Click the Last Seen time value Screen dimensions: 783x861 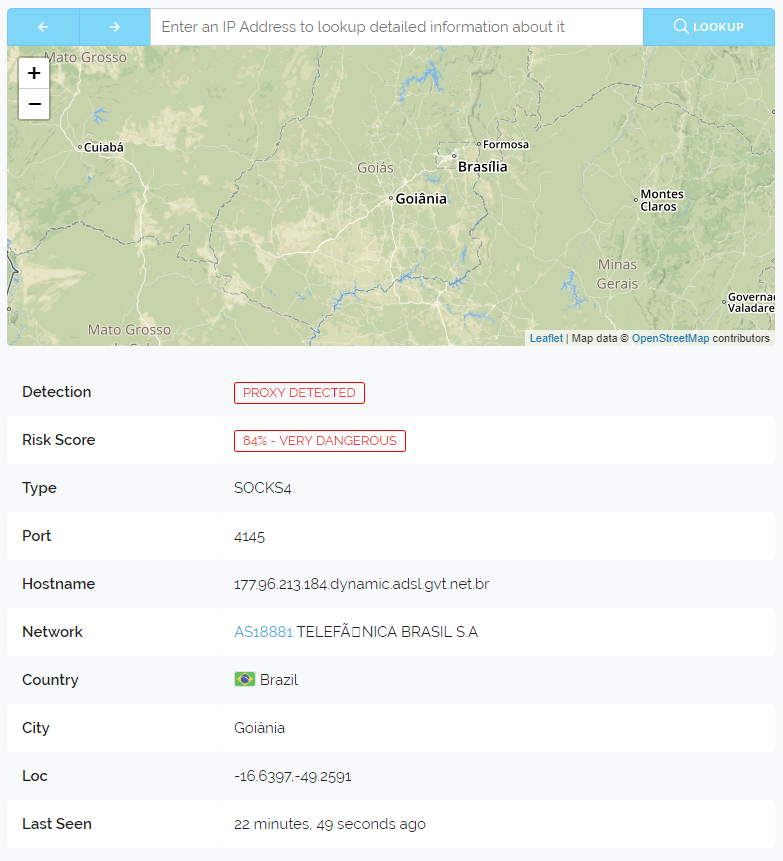click(329, 824)
